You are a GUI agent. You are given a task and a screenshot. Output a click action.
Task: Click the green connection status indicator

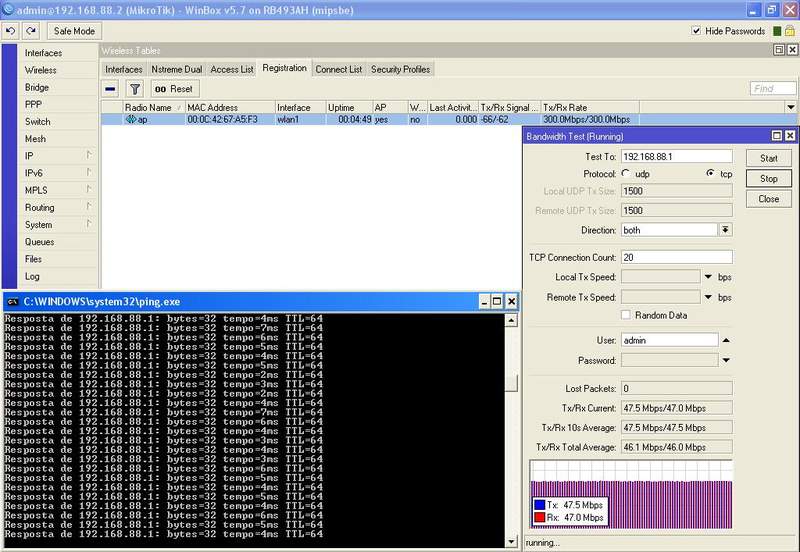point(775,31)
